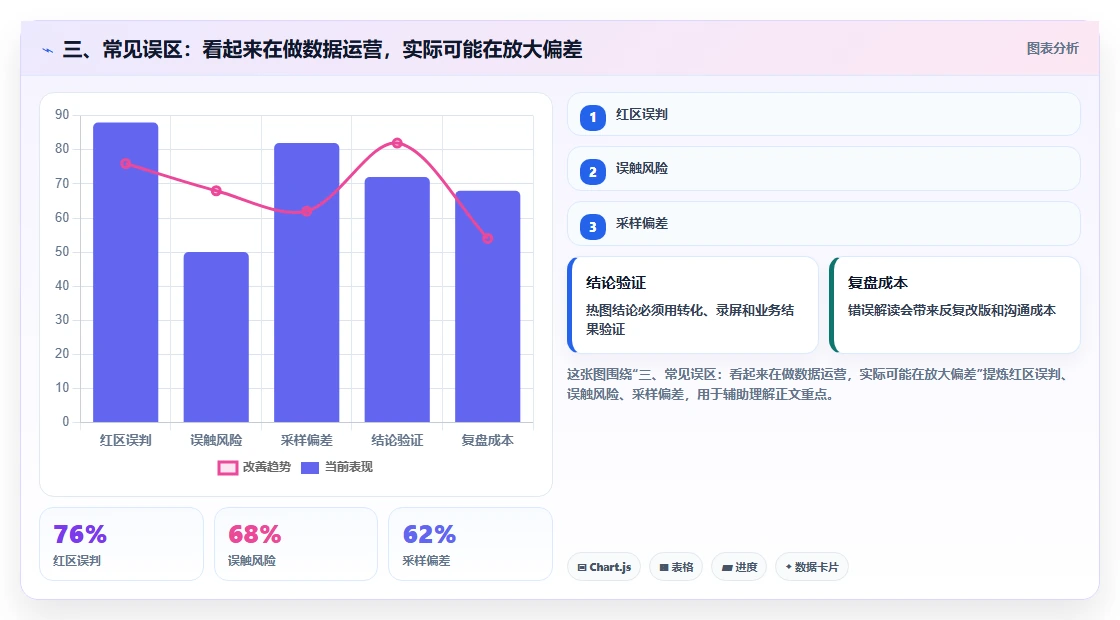Select the 采样偏差 list item
Screen dimensions: 1120x620
pyautogui.click(x=824, y=224)
